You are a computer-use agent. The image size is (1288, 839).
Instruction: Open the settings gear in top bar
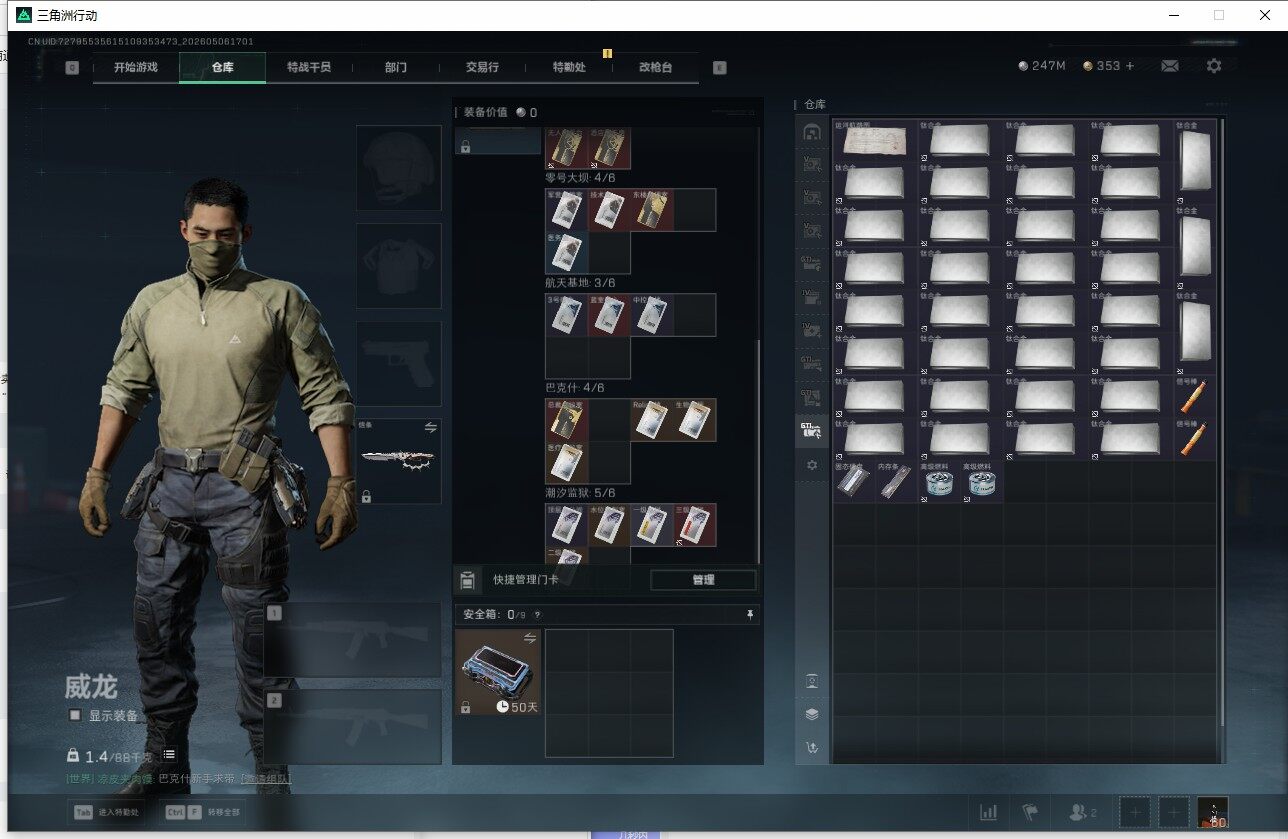(1214, 66)
